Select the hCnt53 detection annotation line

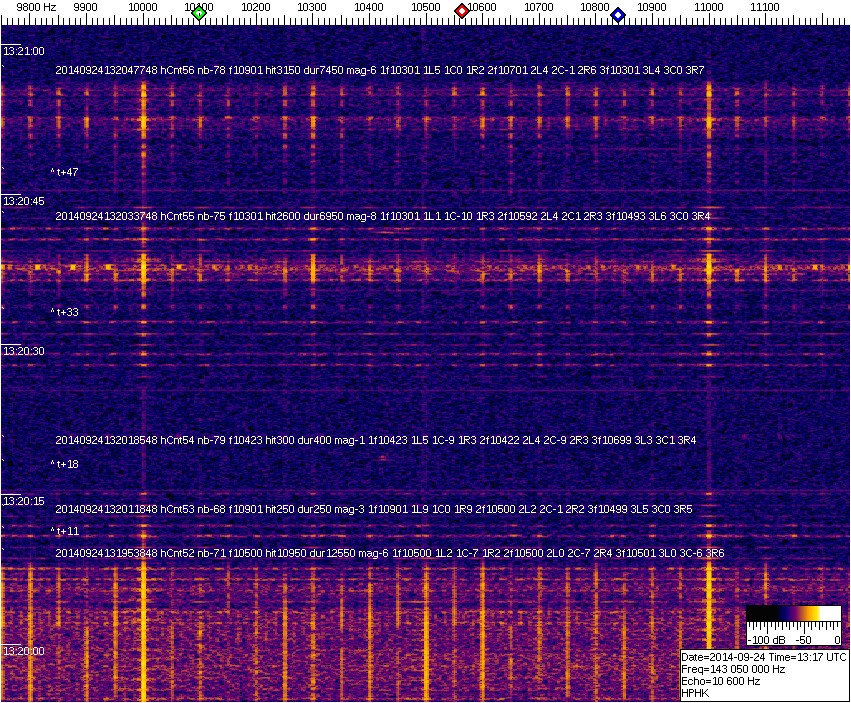(374, 509)
